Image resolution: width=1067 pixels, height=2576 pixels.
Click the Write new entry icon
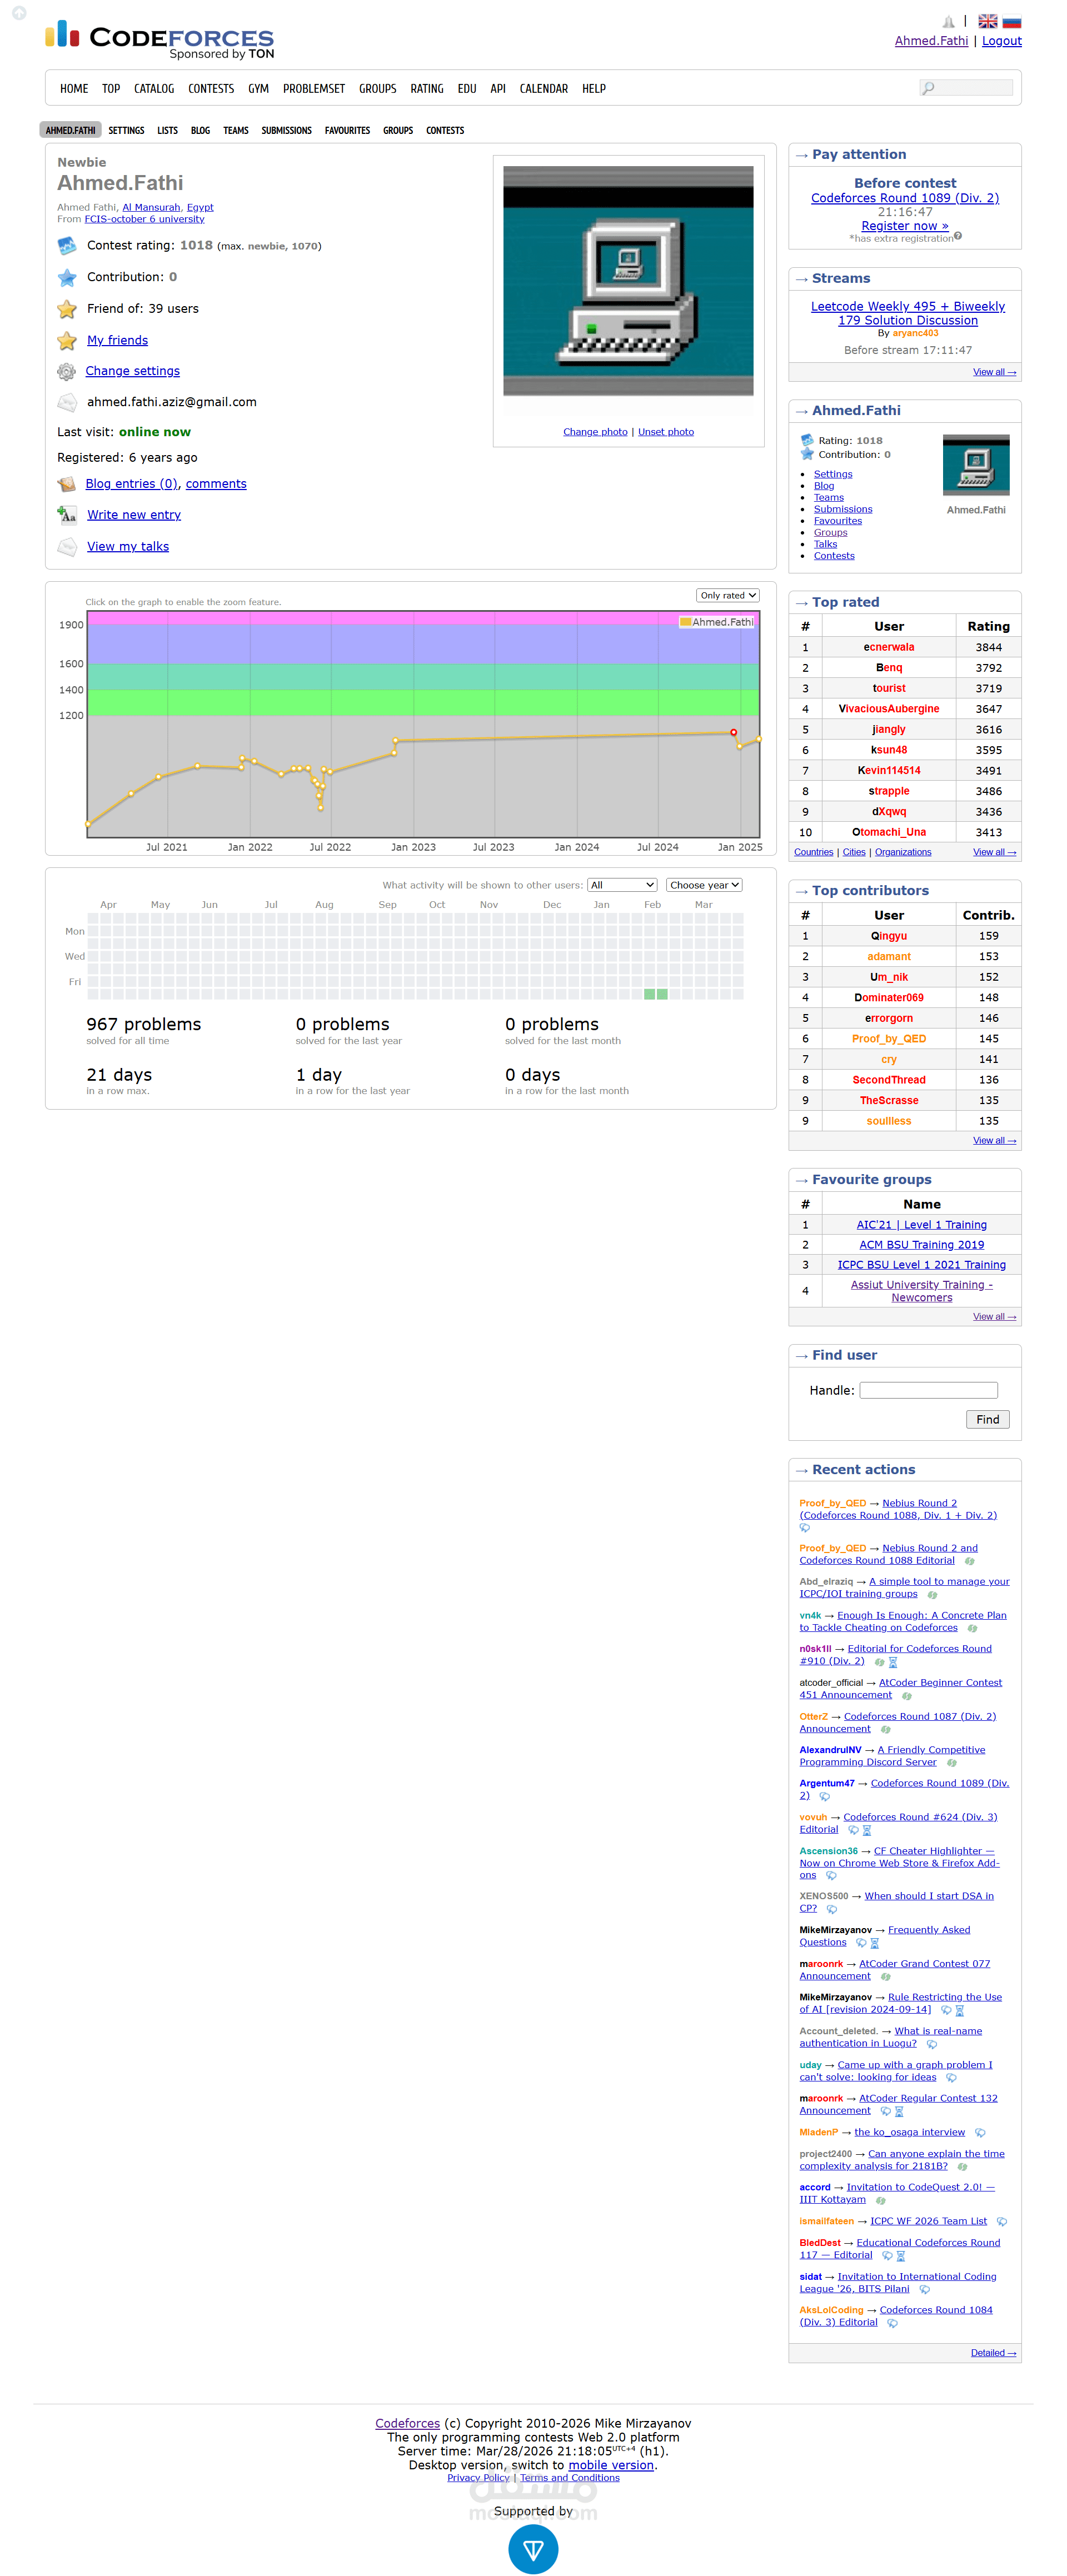pos(67,515)
